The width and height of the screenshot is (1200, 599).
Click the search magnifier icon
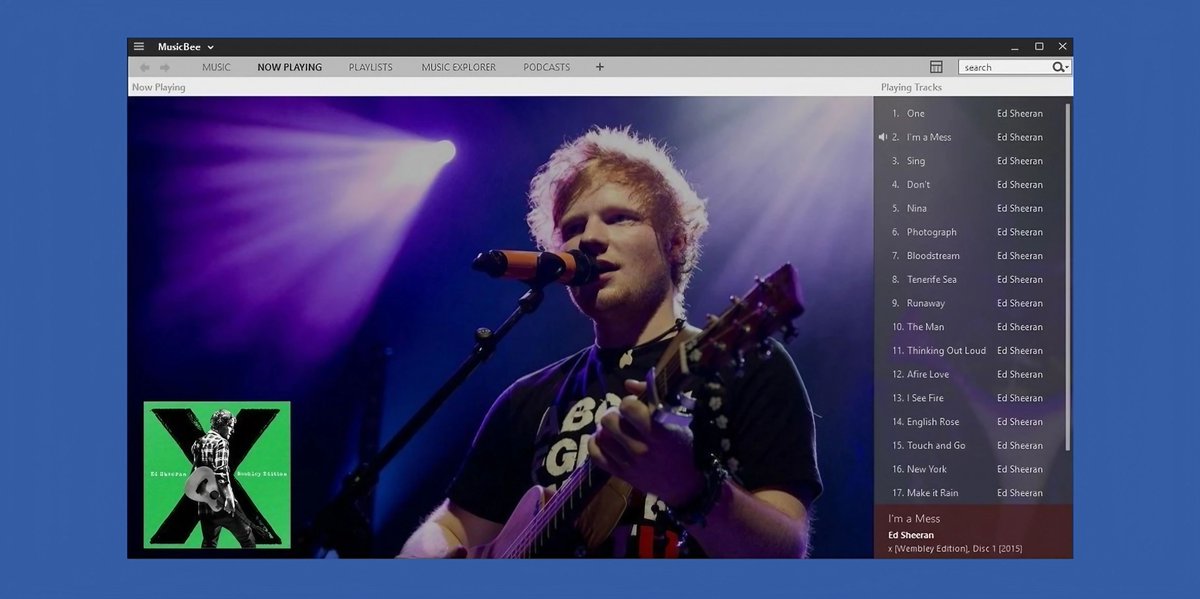click(x=1057, y=67)
